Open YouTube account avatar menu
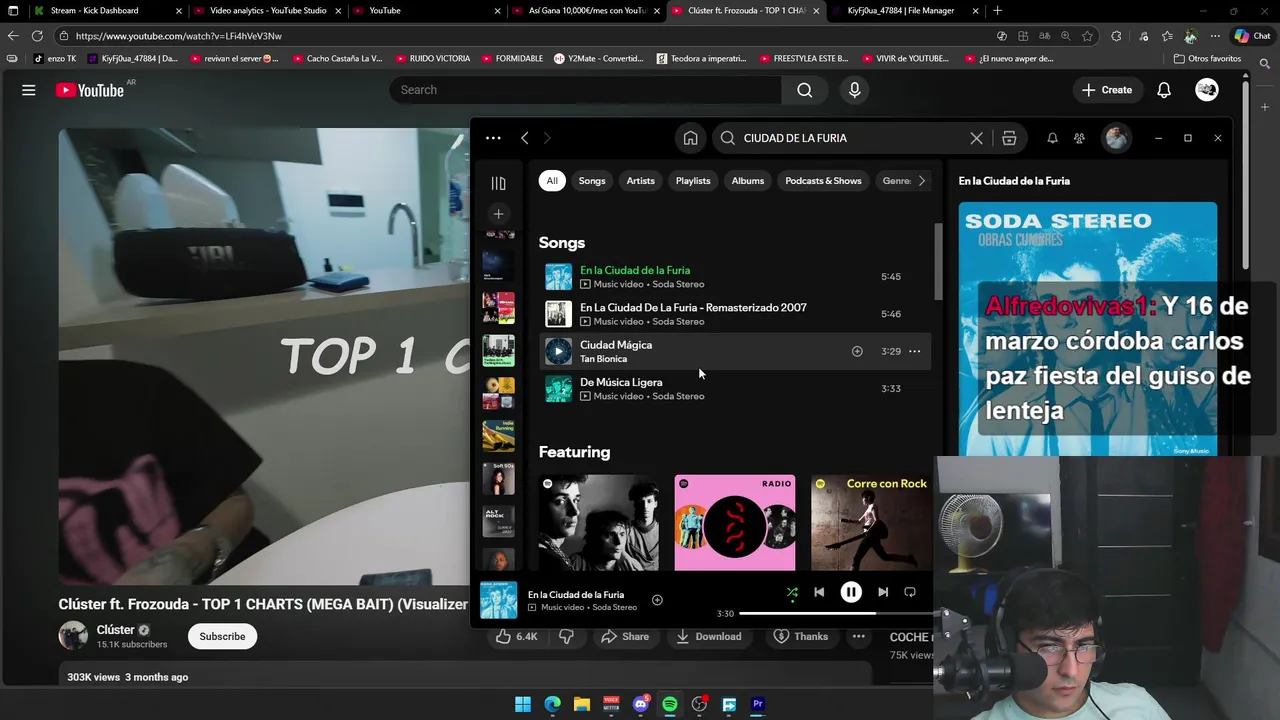 pyautogui.click(x=1207, y=90)
